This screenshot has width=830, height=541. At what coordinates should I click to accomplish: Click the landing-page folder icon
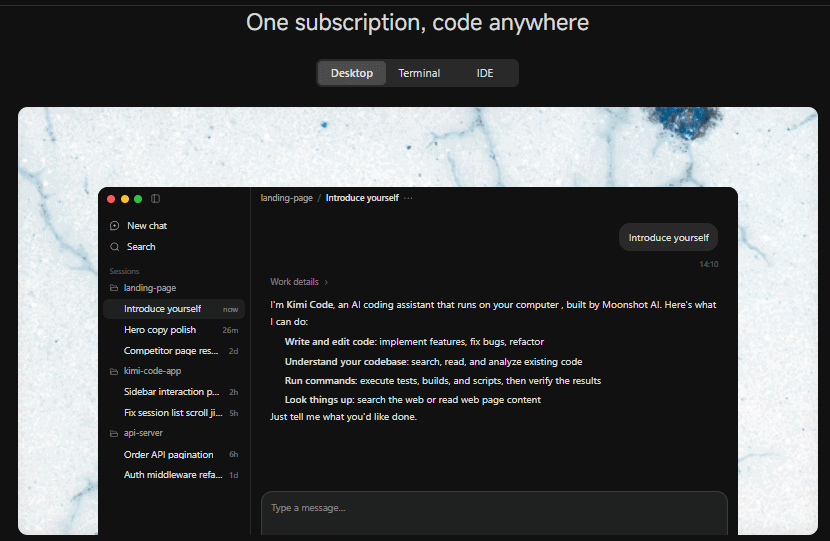[x=114, y=288]
